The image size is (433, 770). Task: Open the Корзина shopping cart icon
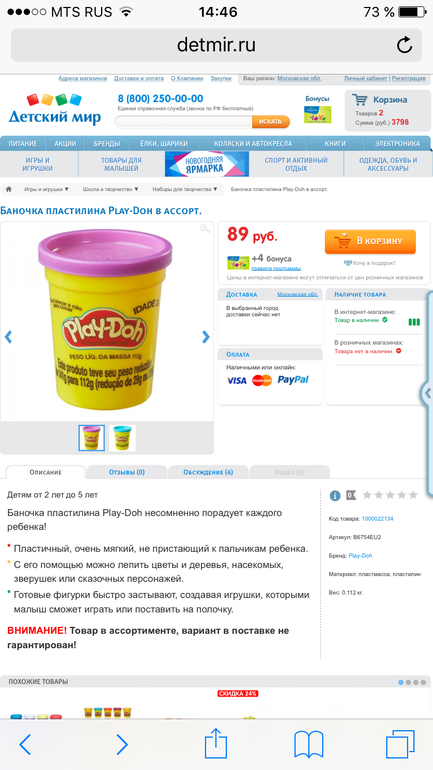(359, 100)
